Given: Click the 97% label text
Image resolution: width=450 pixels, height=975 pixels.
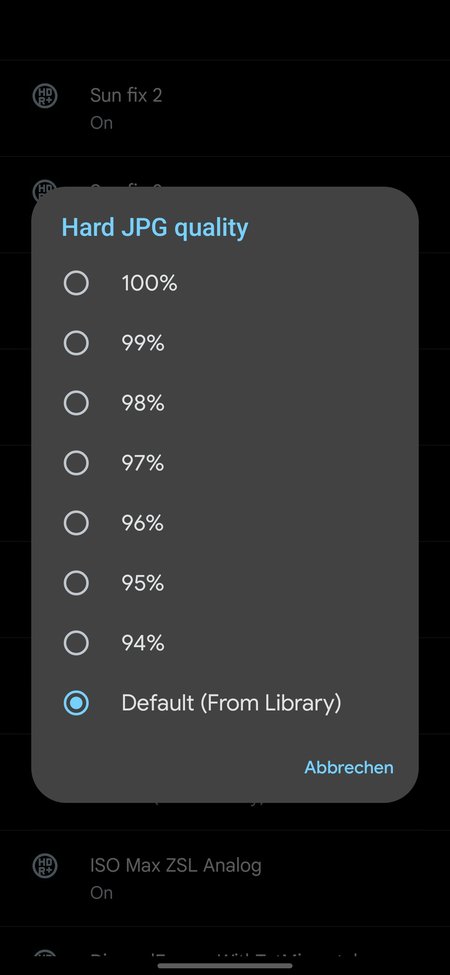Looking at the screenshot, I should point(142,463).
